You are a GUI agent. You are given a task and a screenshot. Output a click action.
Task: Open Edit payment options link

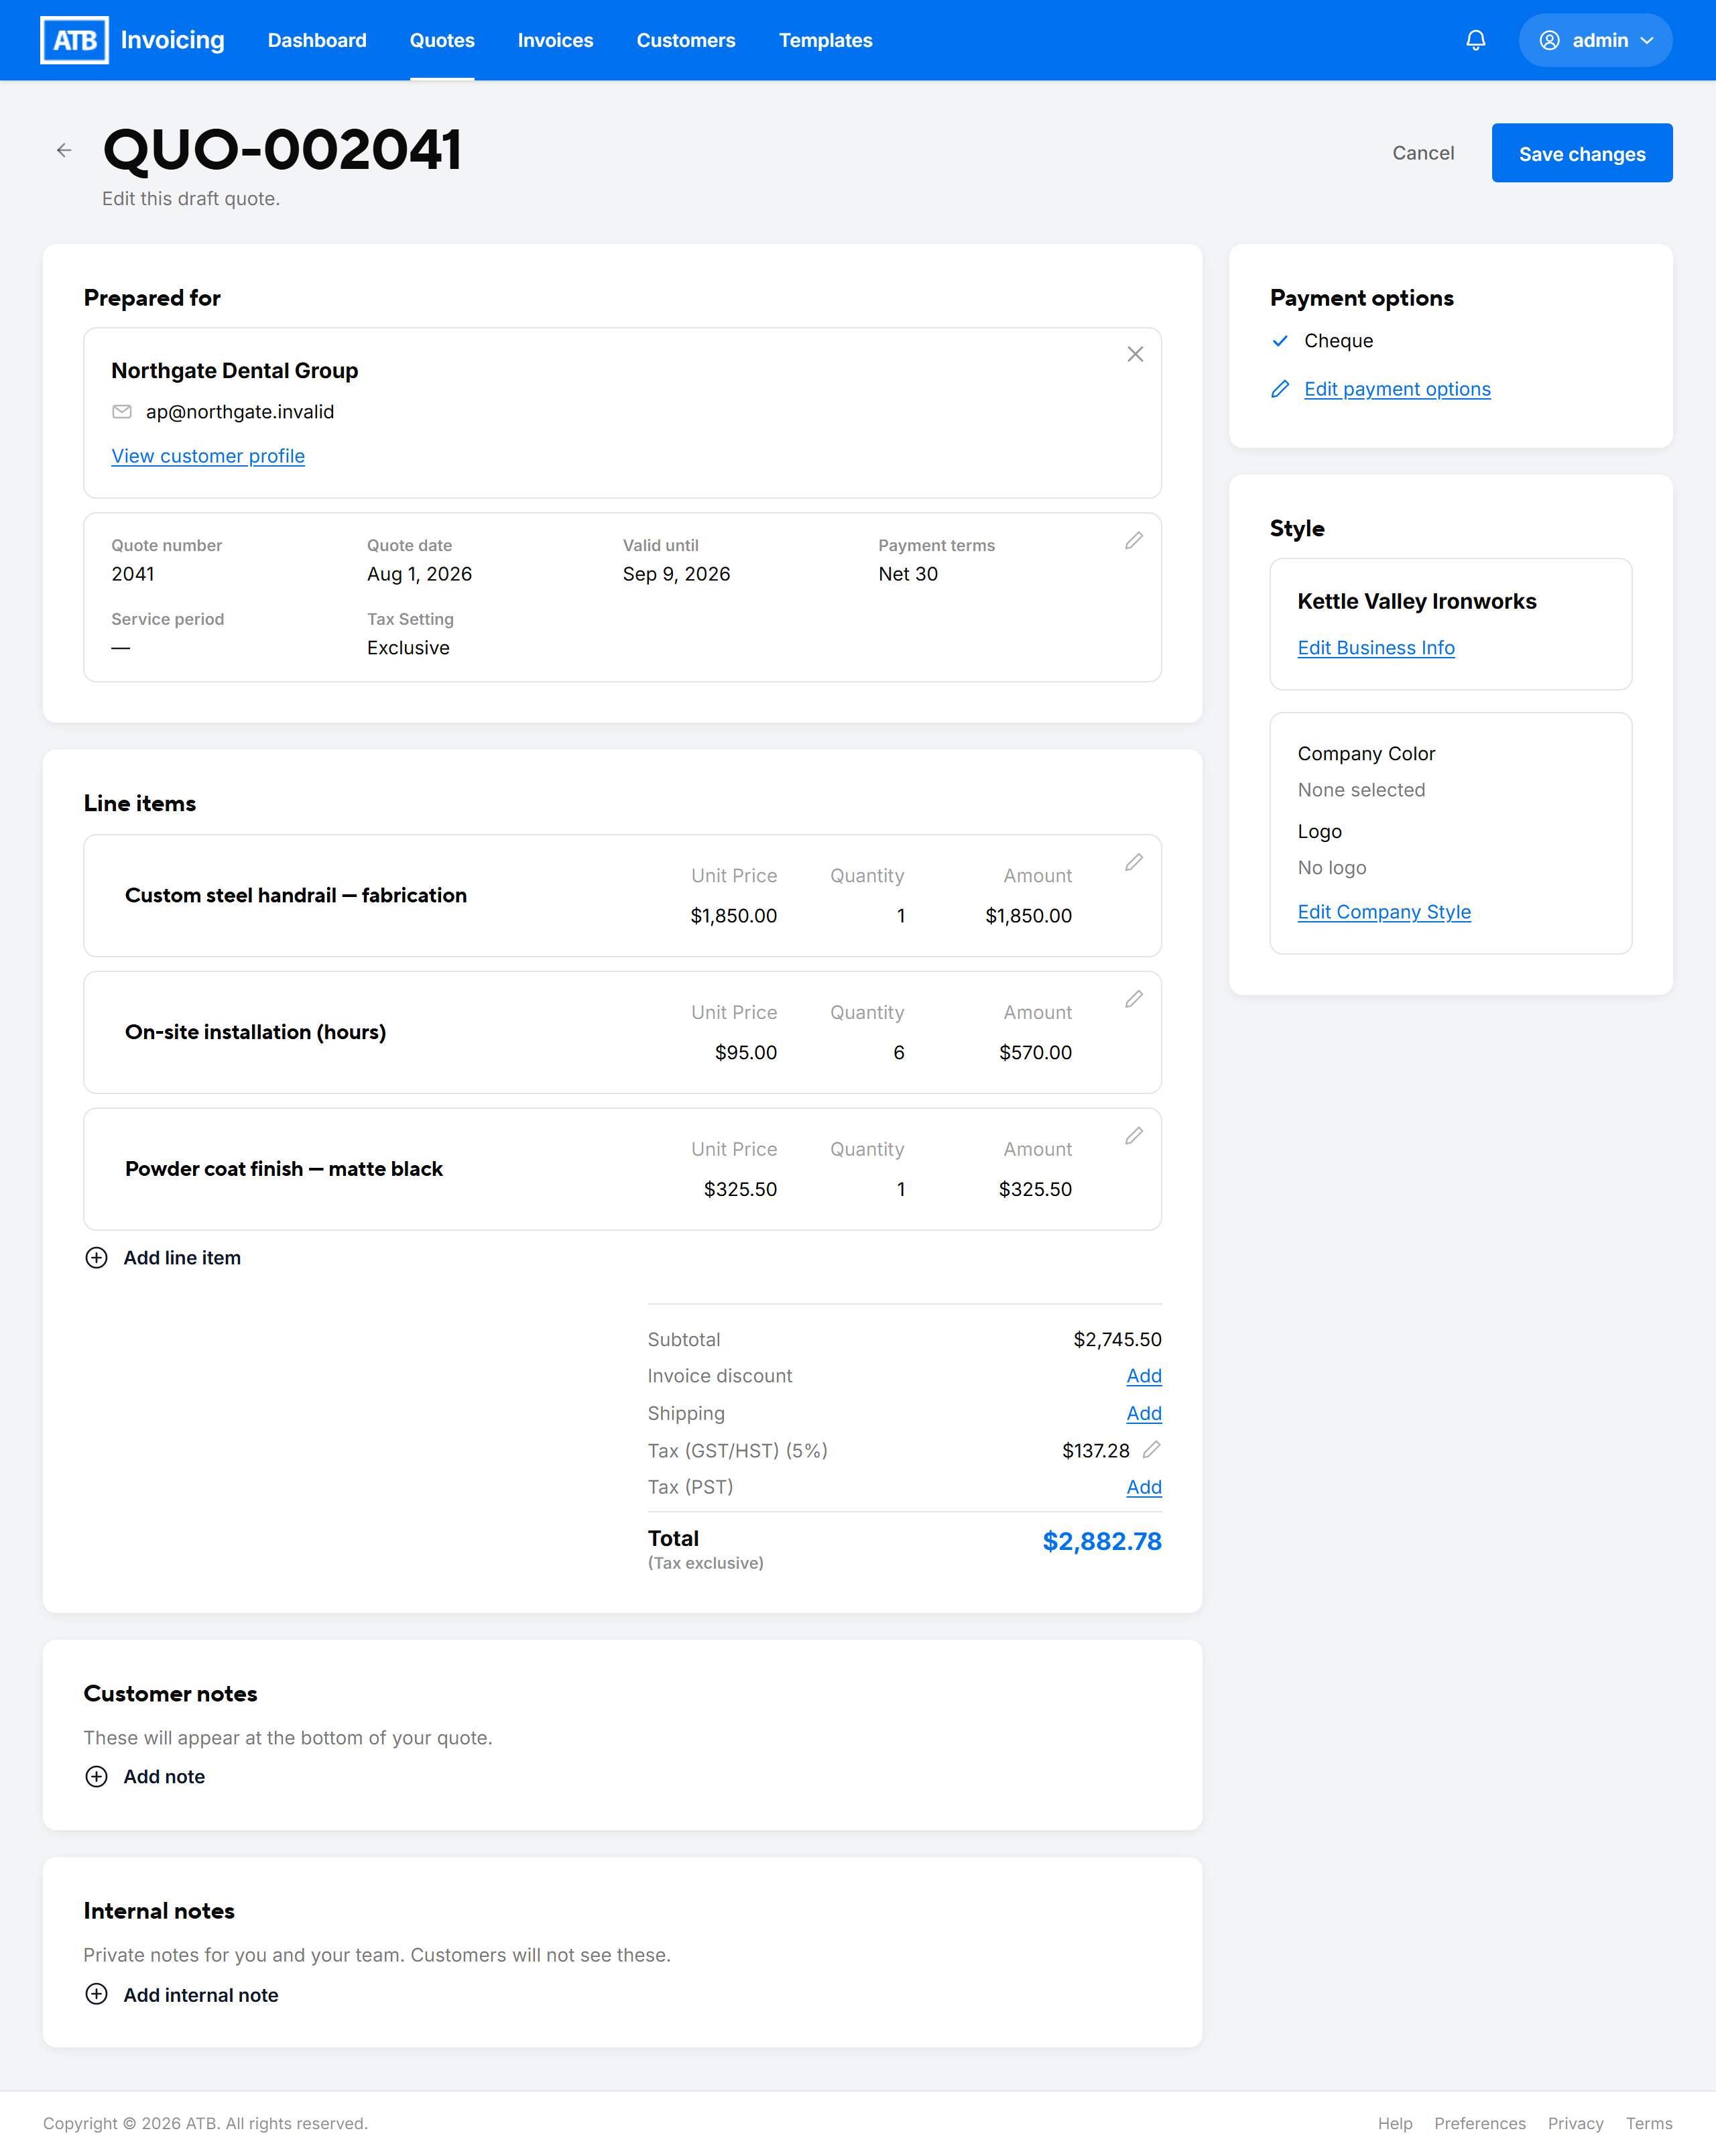(x=1397, y=389)
